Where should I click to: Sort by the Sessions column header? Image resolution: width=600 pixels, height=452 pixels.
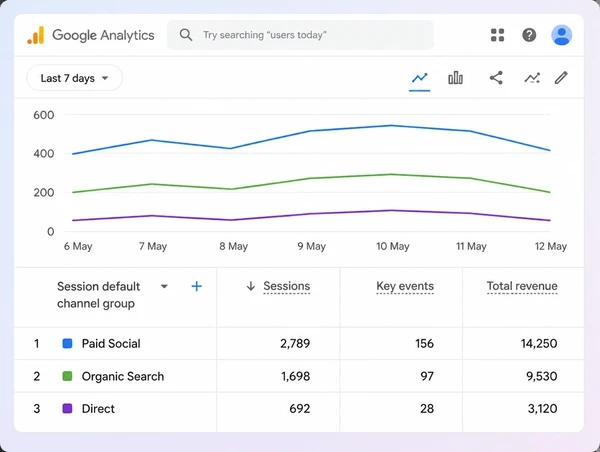(x=287, y=286)
